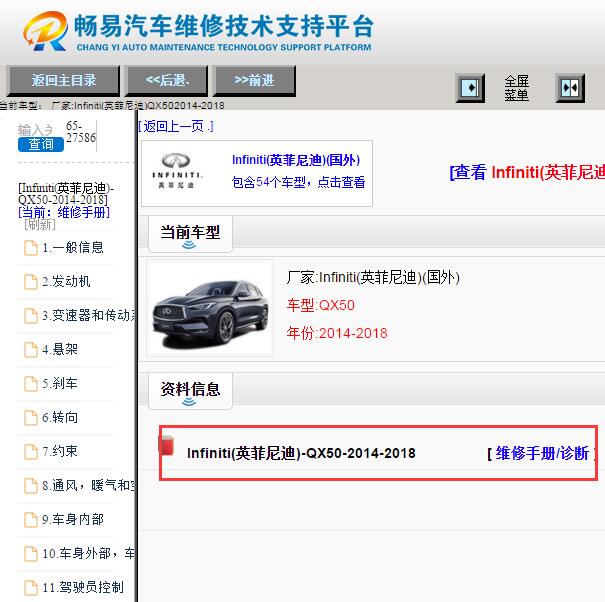Screen dimensions: 605x602
Task: Select the 资料信息 tab
Action: coord(190,391)
